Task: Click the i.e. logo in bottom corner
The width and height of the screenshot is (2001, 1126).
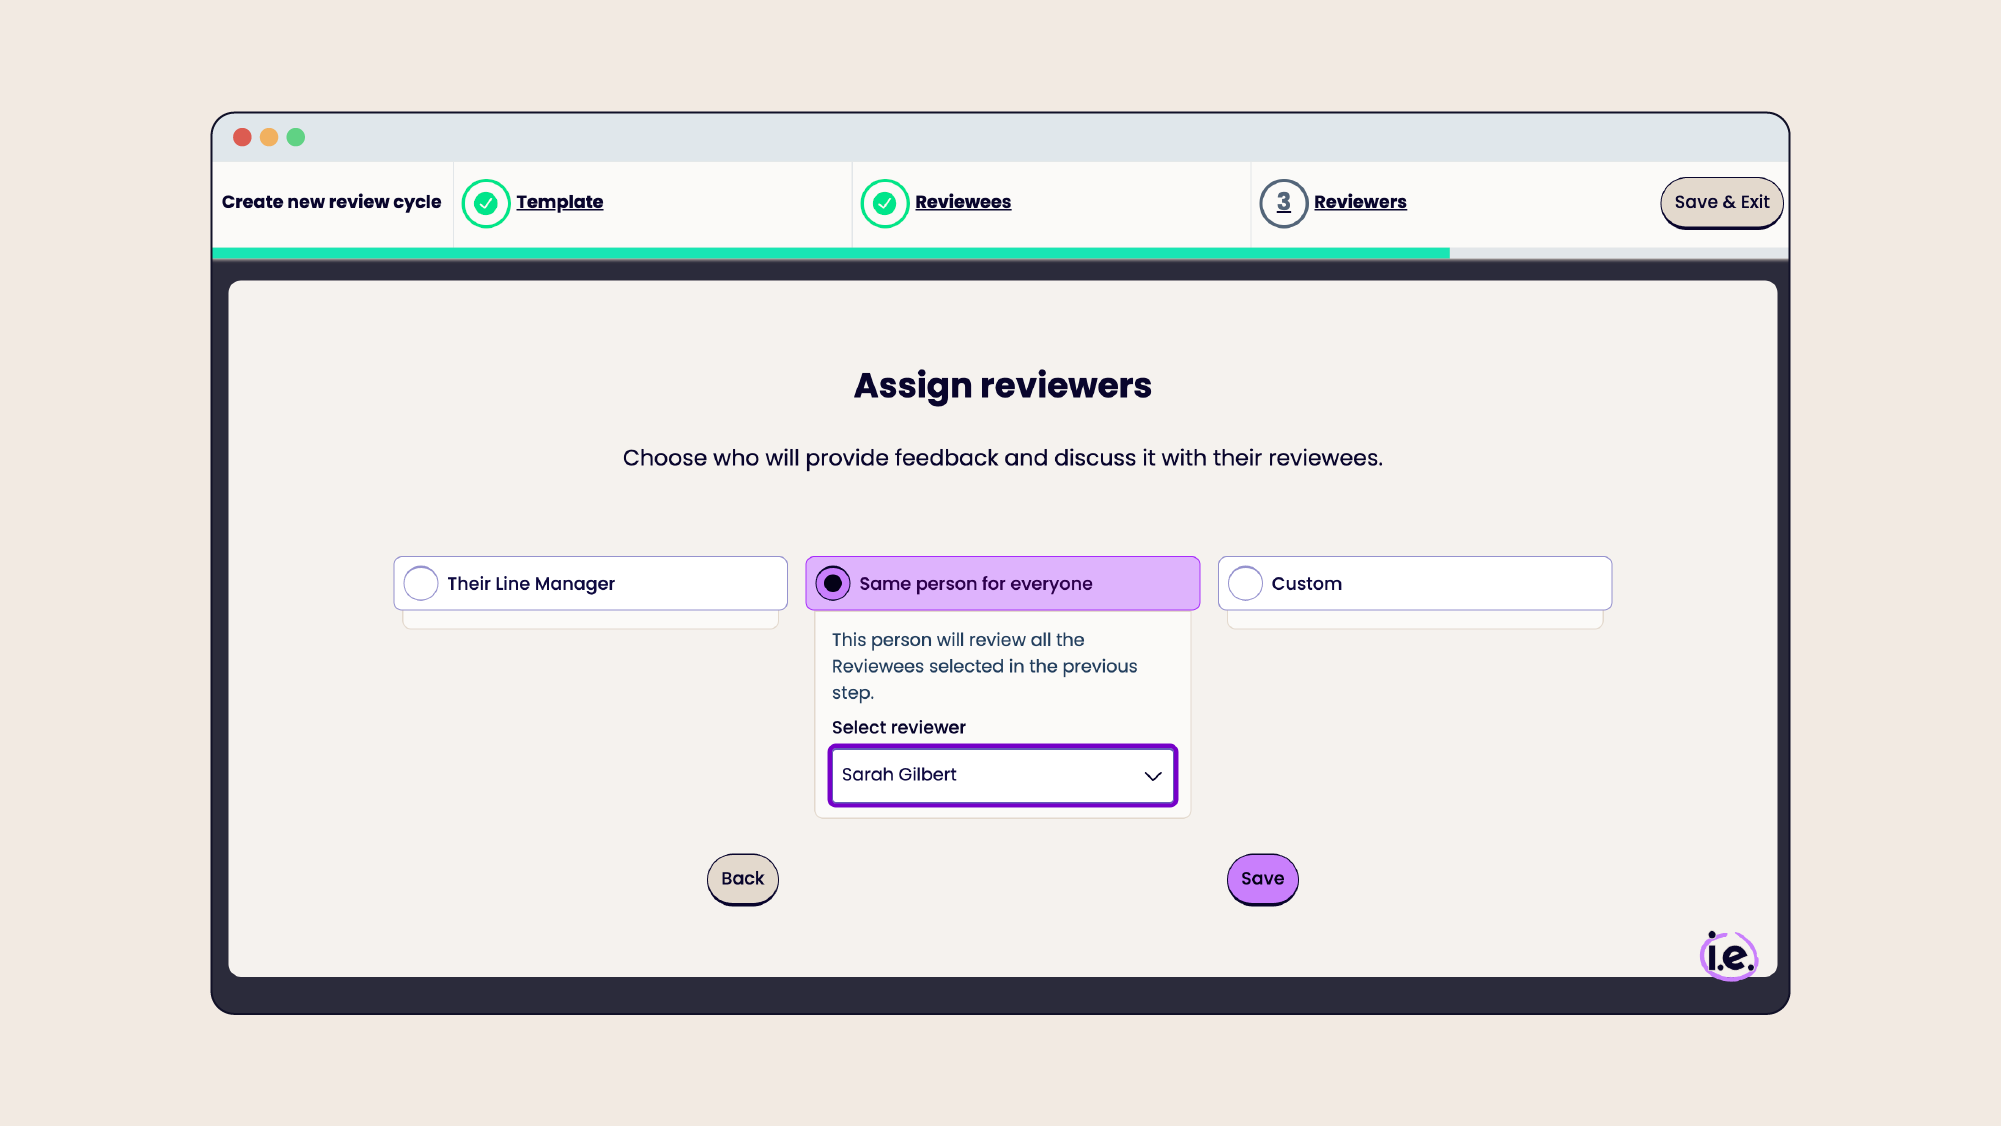Action: click(1730, 956)
